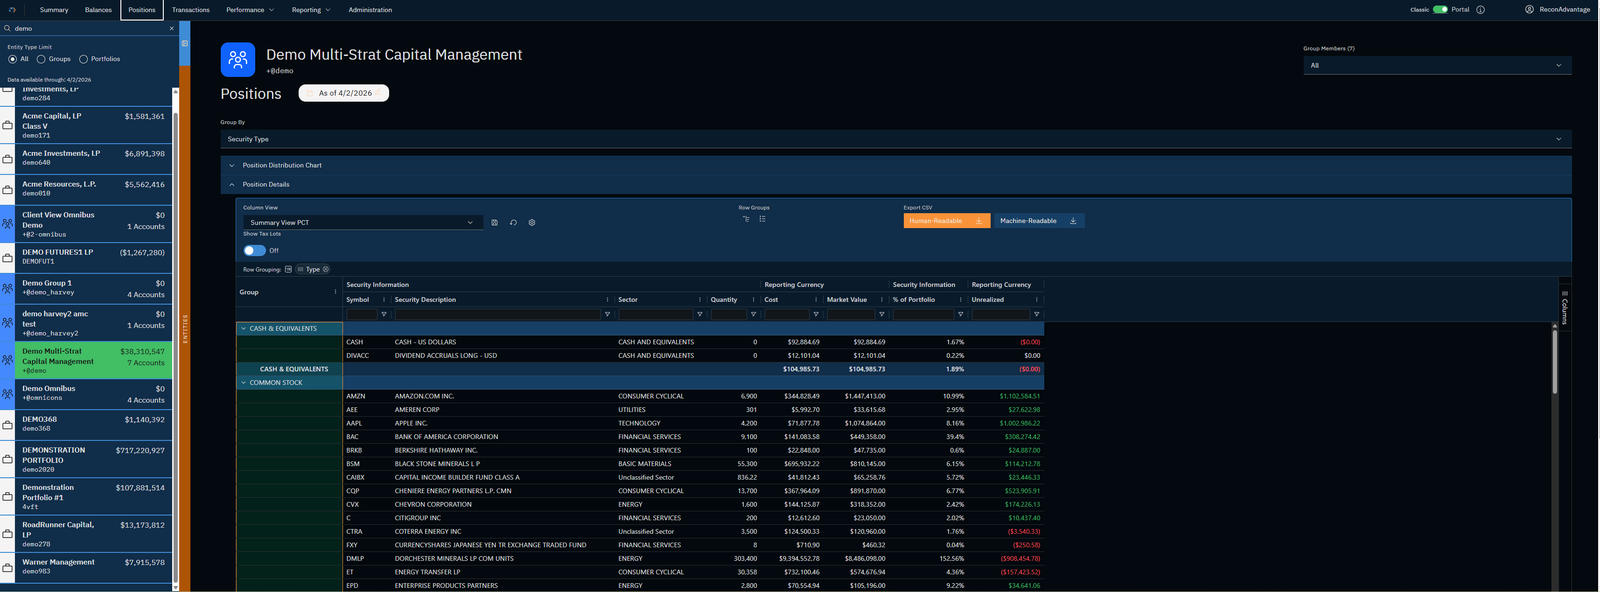Screen dimensions: 1600x592
Task: Open ReconAdvantage user account icon
Action: 1530,10
